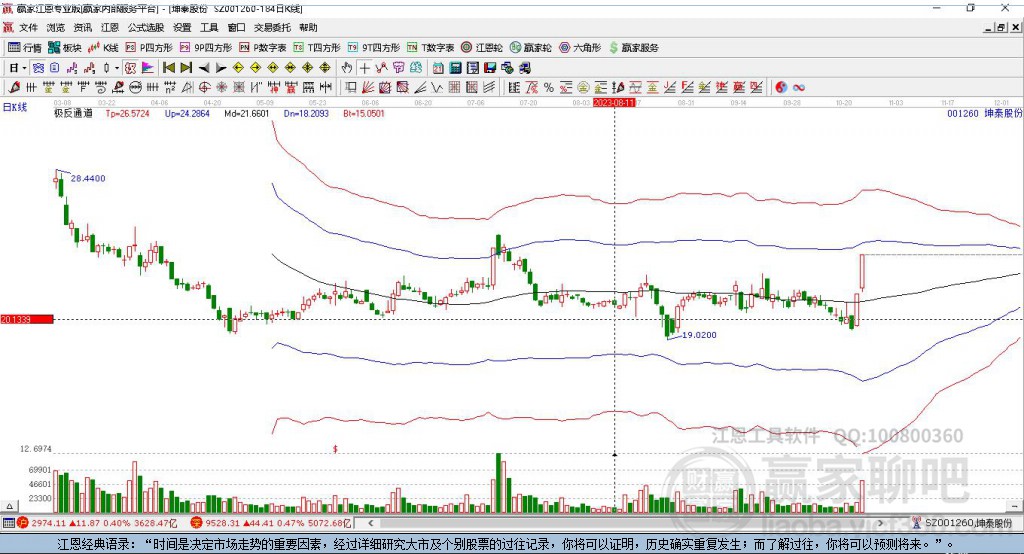This screenshot has width=1024, height=554.
Task: Open the calculator icon
Action: click(x=455, y=68)
